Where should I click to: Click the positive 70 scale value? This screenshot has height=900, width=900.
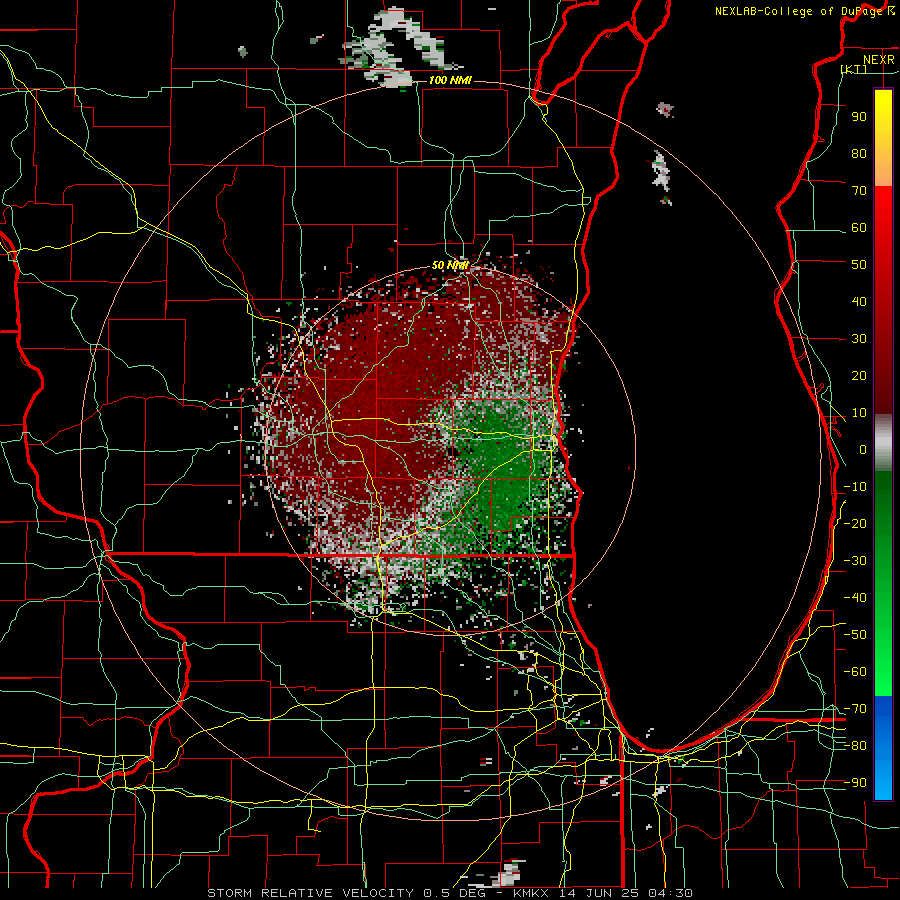tap(859, 191)
